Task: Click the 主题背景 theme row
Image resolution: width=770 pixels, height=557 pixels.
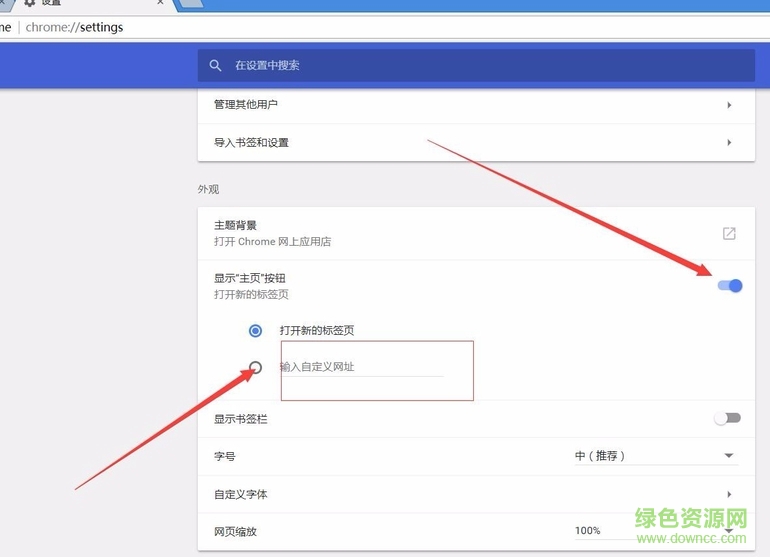Action: [x=400, y=233]
